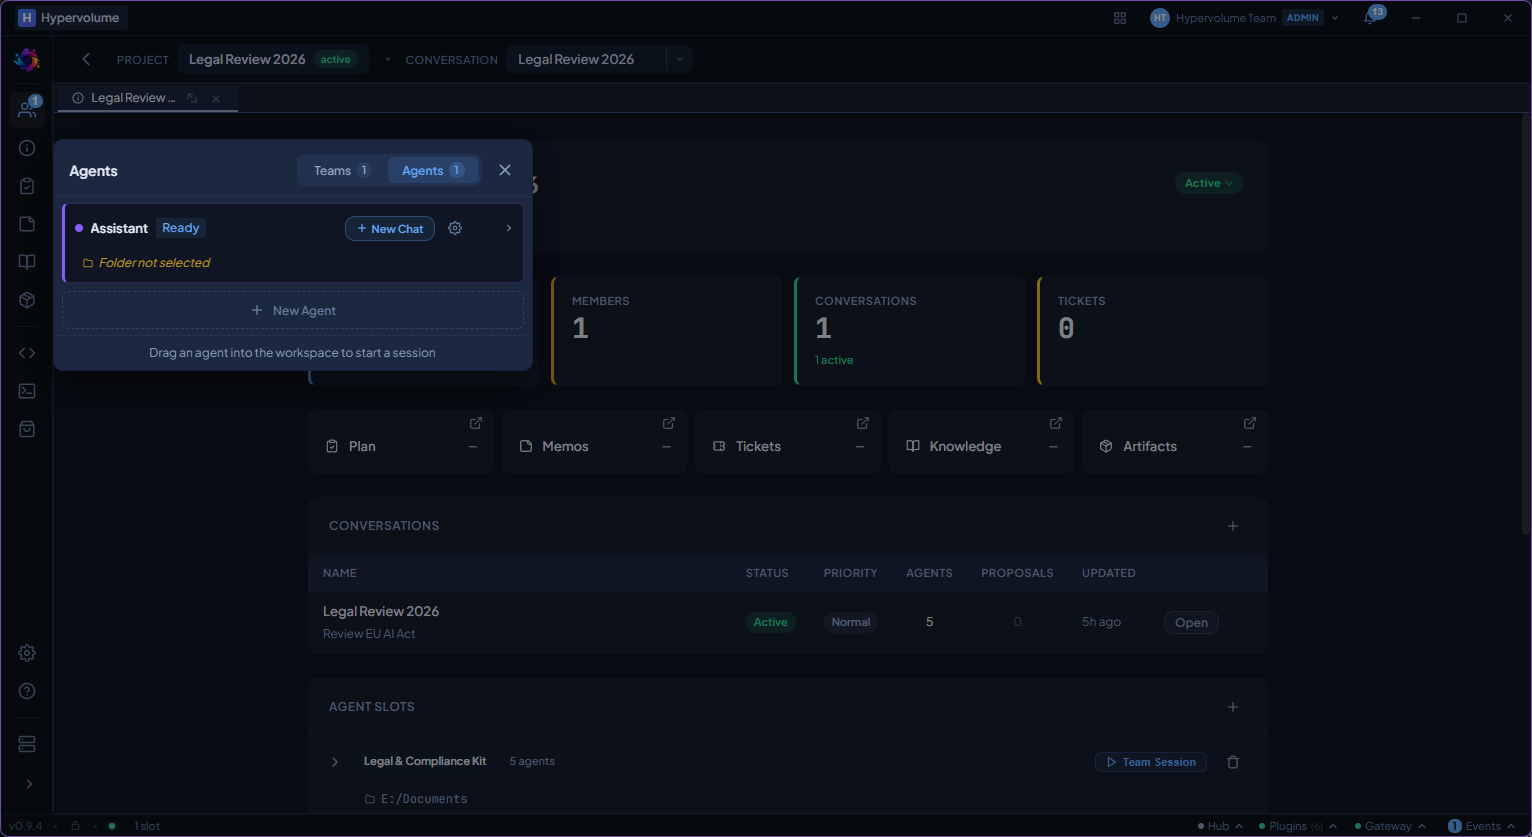Expand the Hub status menu

(1219, 826)
